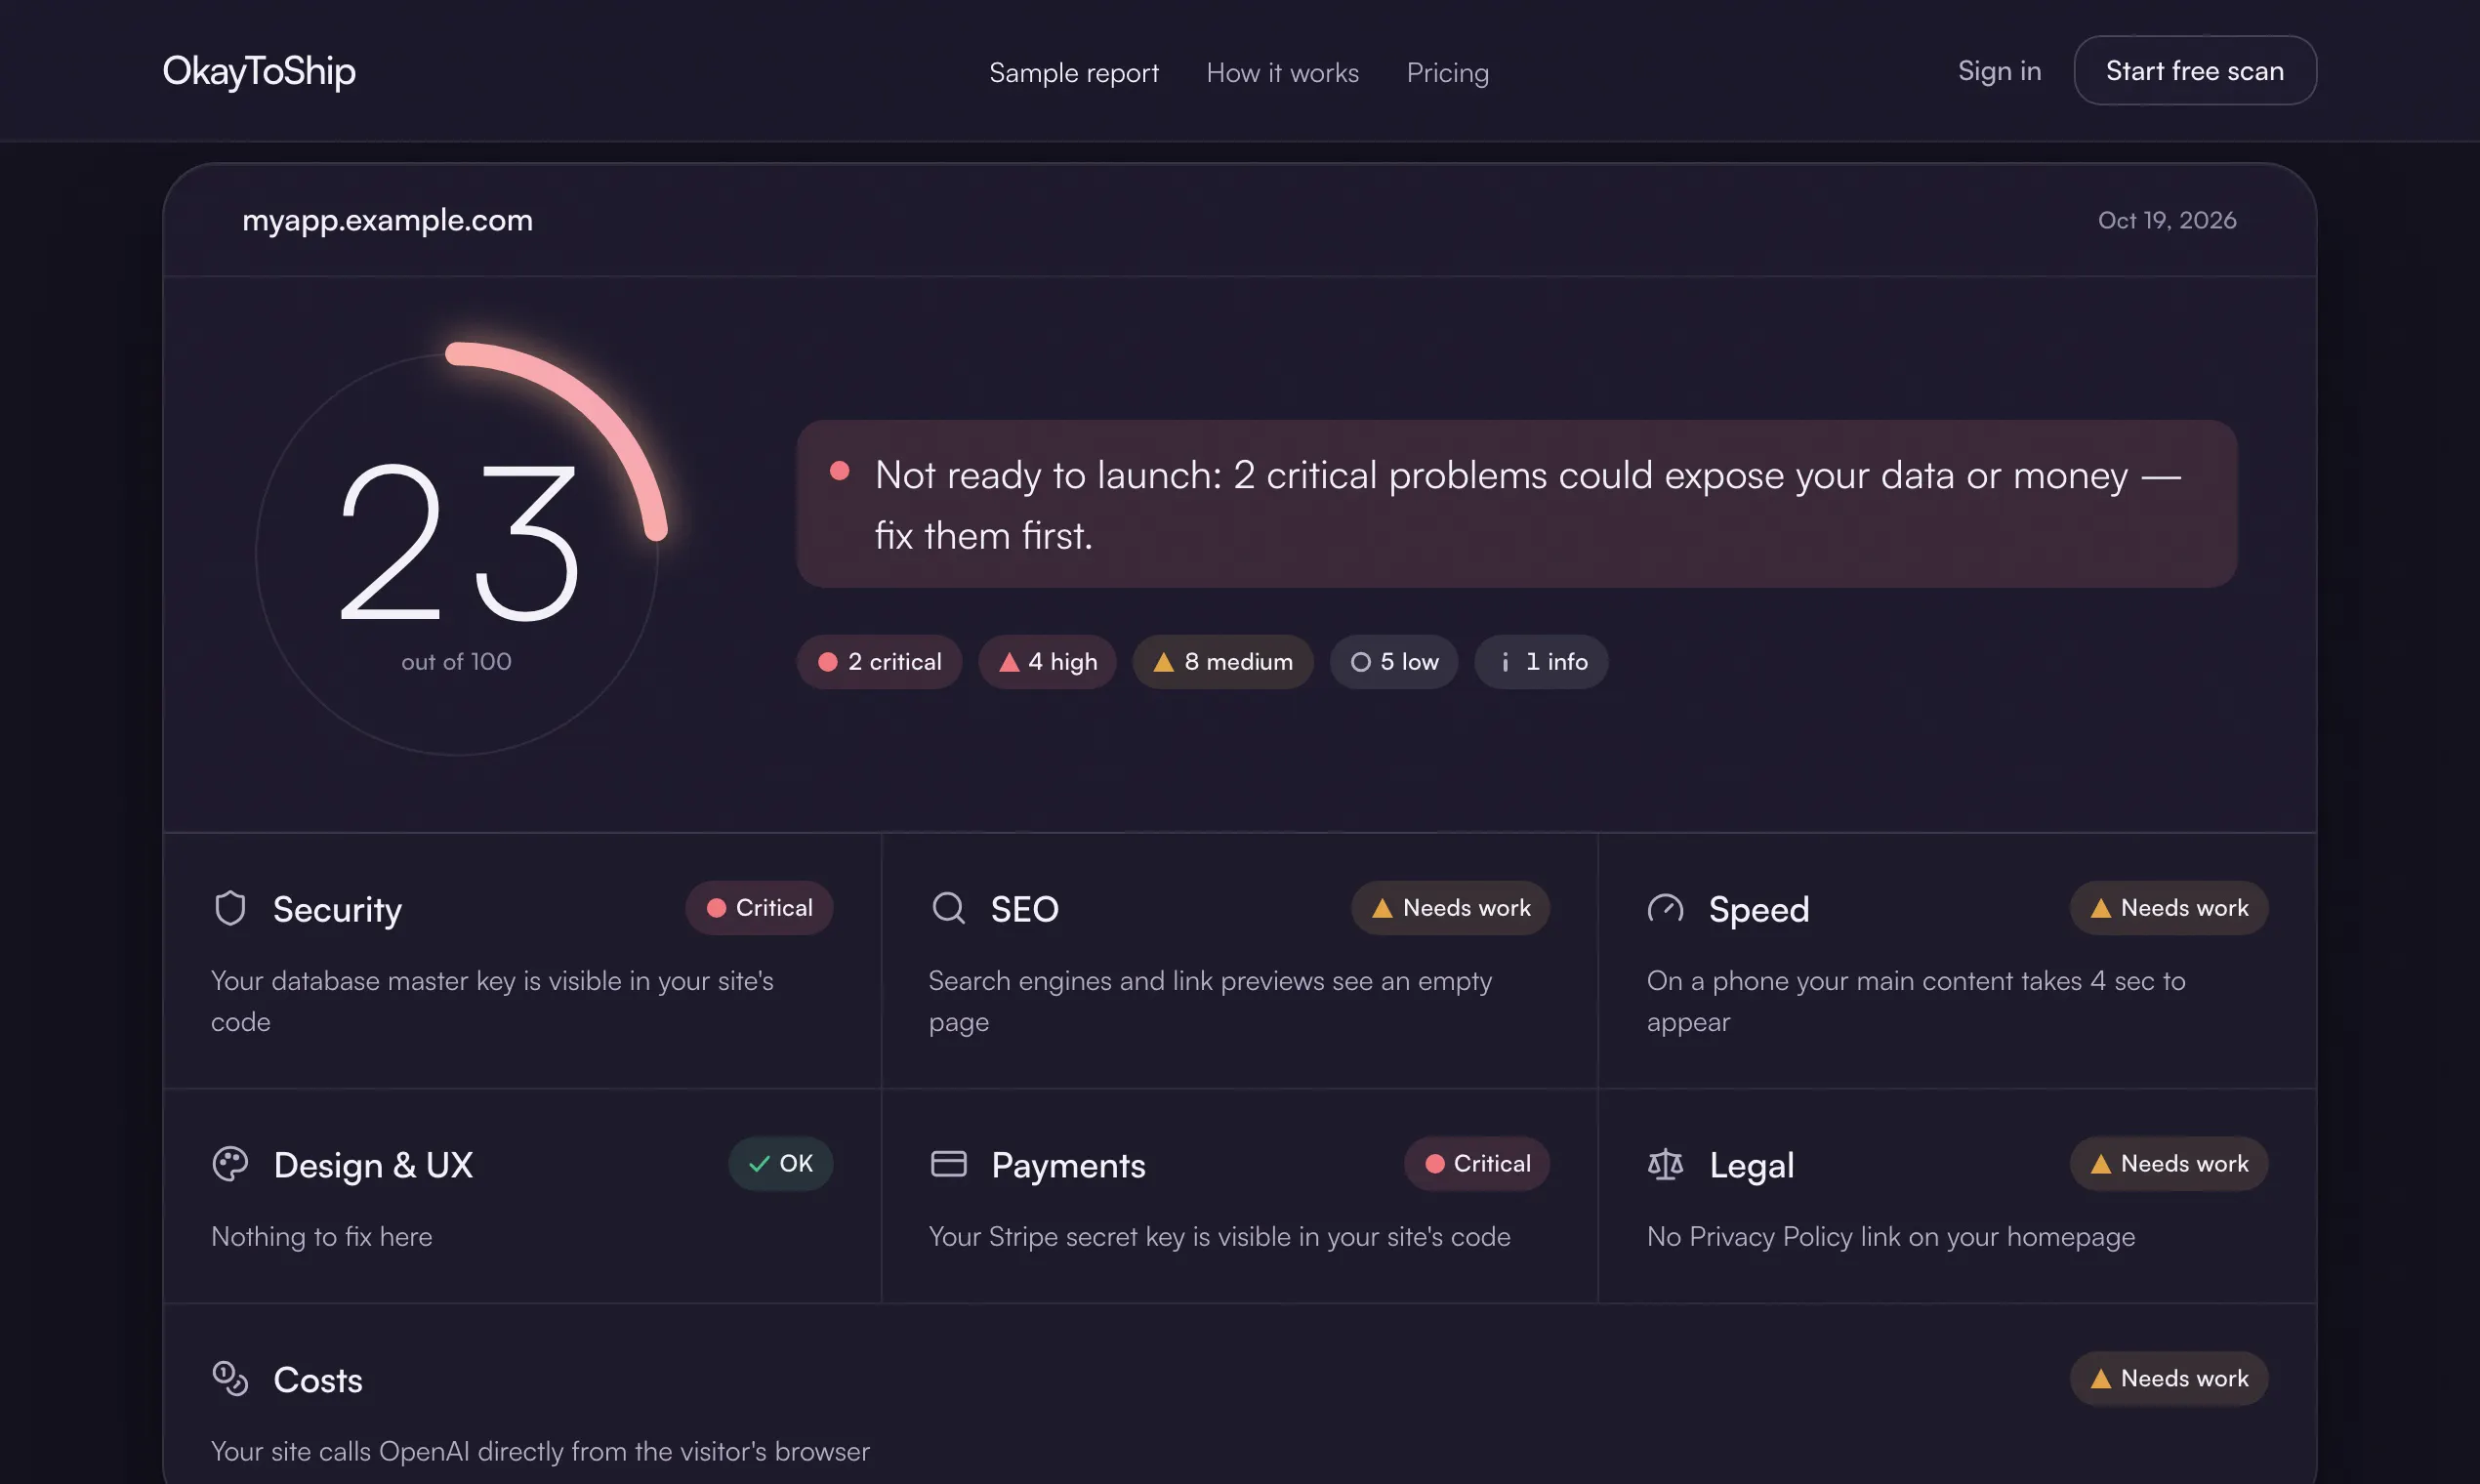2480x1484 pixels.
Task: Click the score 23 gauge
Action: click(x=457, y=554)
